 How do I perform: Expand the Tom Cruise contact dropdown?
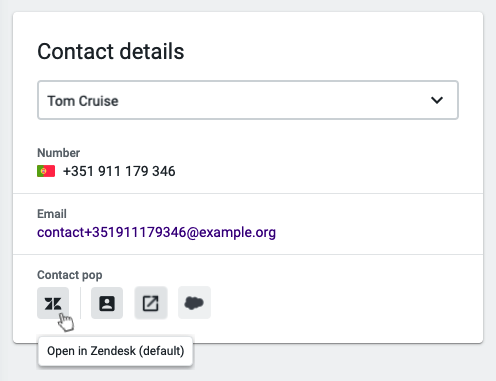248,100
